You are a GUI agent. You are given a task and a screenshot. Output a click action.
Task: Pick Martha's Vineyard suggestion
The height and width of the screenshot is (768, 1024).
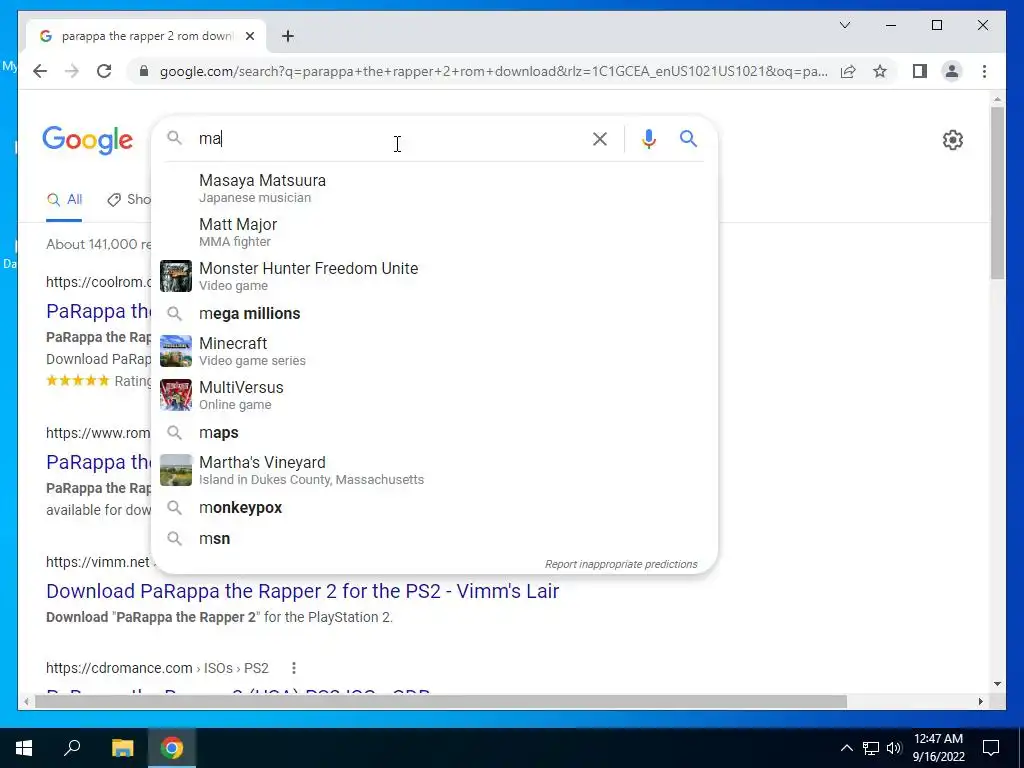[434, 470]
